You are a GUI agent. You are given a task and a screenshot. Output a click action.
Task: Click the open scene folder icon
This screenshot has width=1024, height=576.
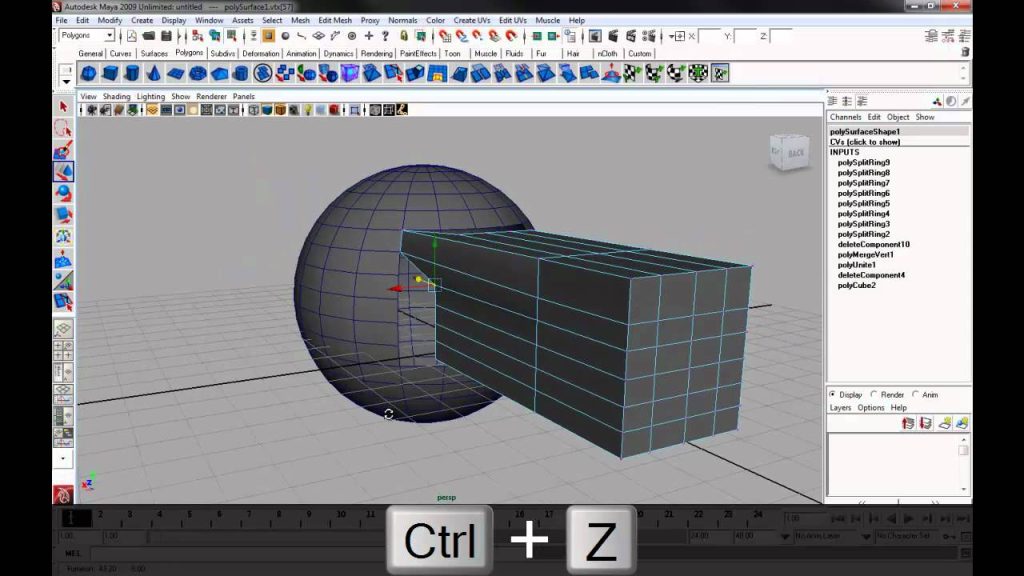coord(149,37)
